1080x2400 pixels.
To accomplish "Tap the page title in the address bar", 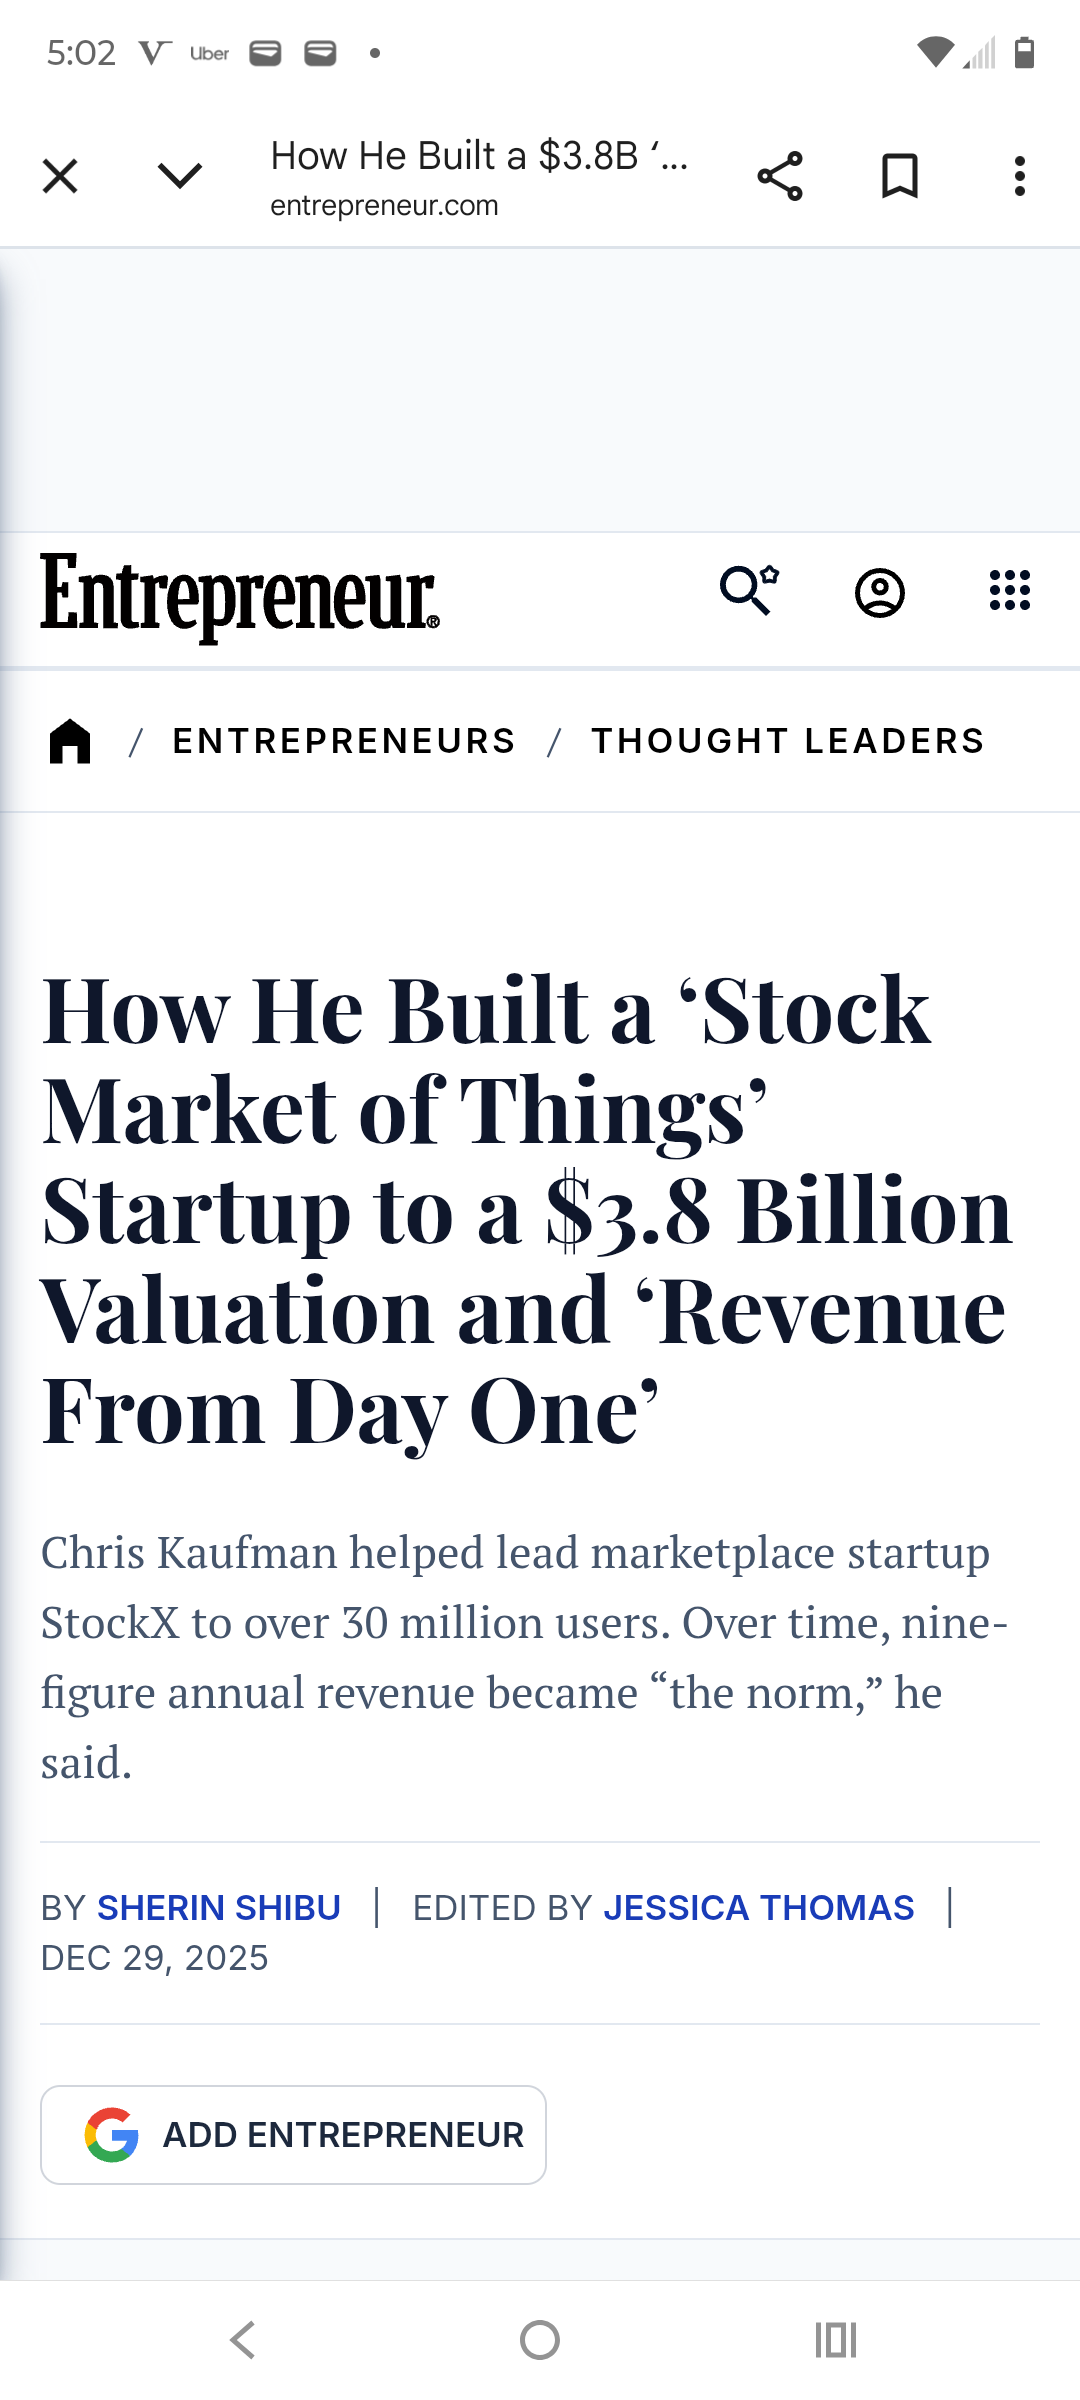I will pyautogui.click(x=480, y=157).
